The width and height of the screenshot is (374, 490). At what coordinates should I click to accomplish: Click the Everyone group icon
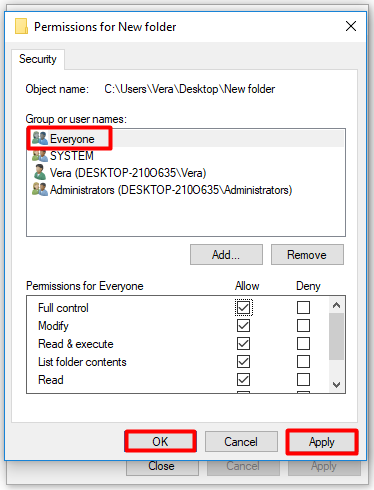point(40,138)
